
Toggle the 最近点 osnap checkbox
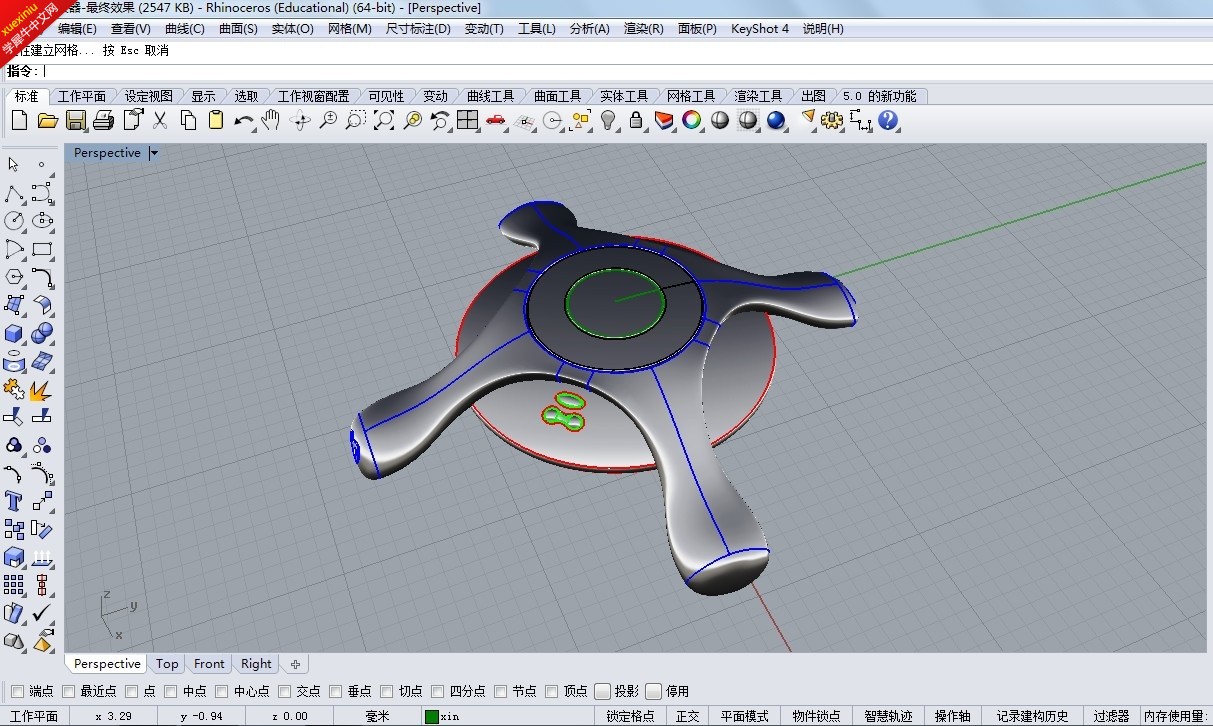[68, 691]
